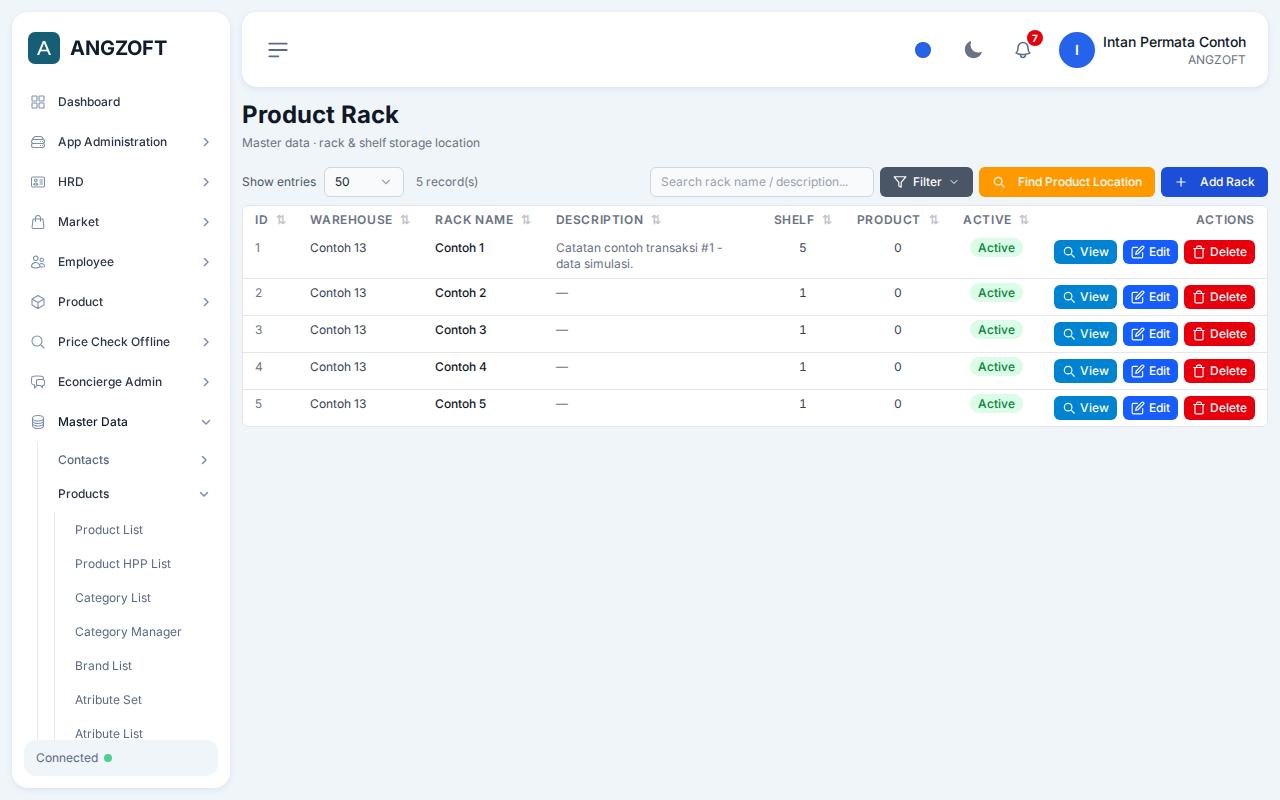Sort by Description column arrows
The image size is (1280, 800).
[x=656, y=220]
